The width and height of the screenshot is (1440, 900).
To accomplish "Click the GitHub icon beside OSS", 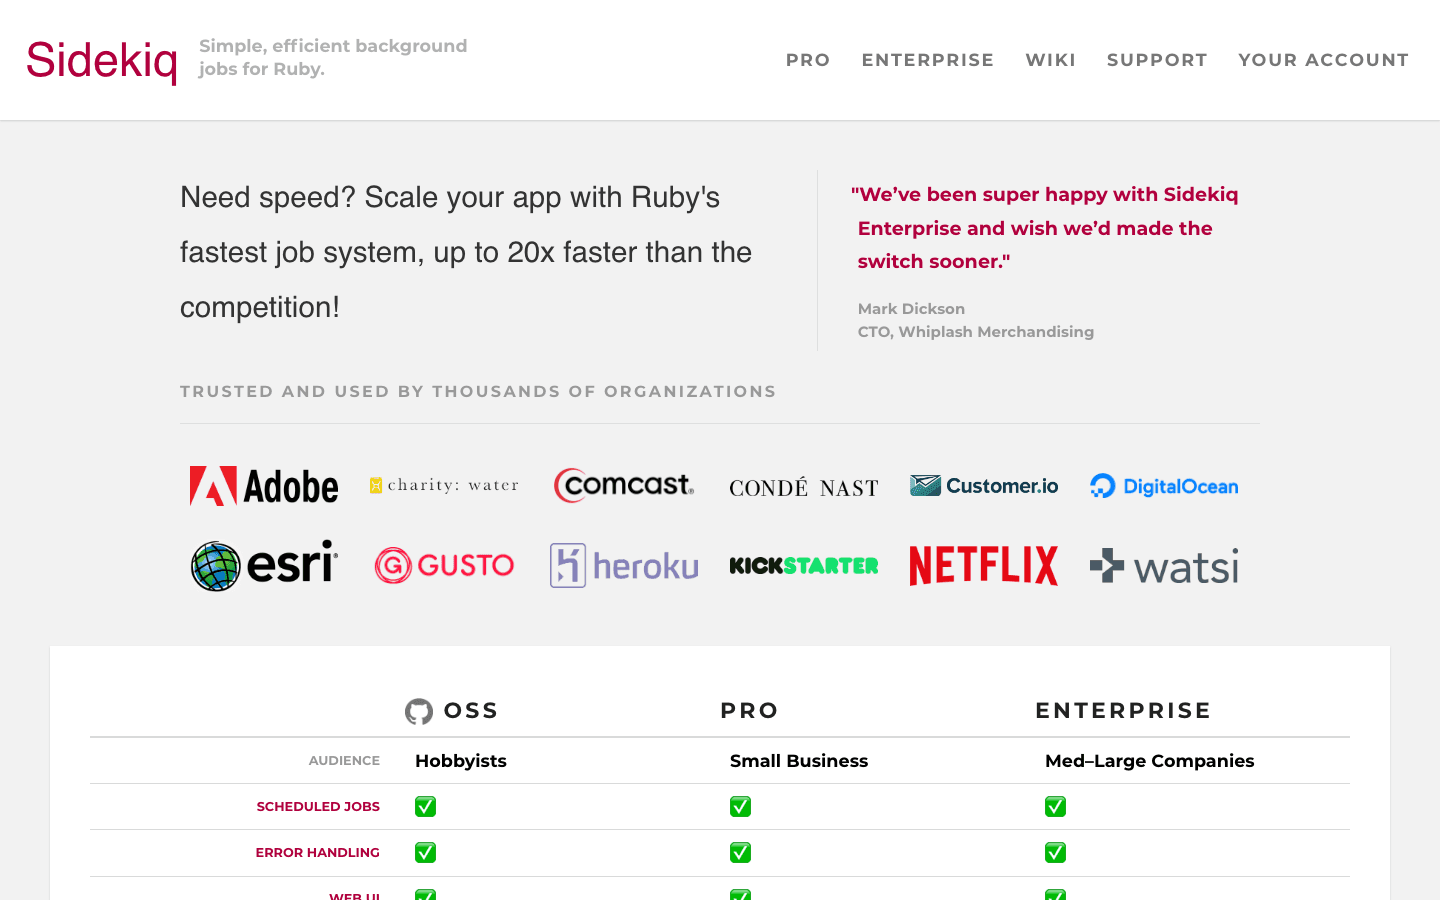I will (x=419, y=711).
